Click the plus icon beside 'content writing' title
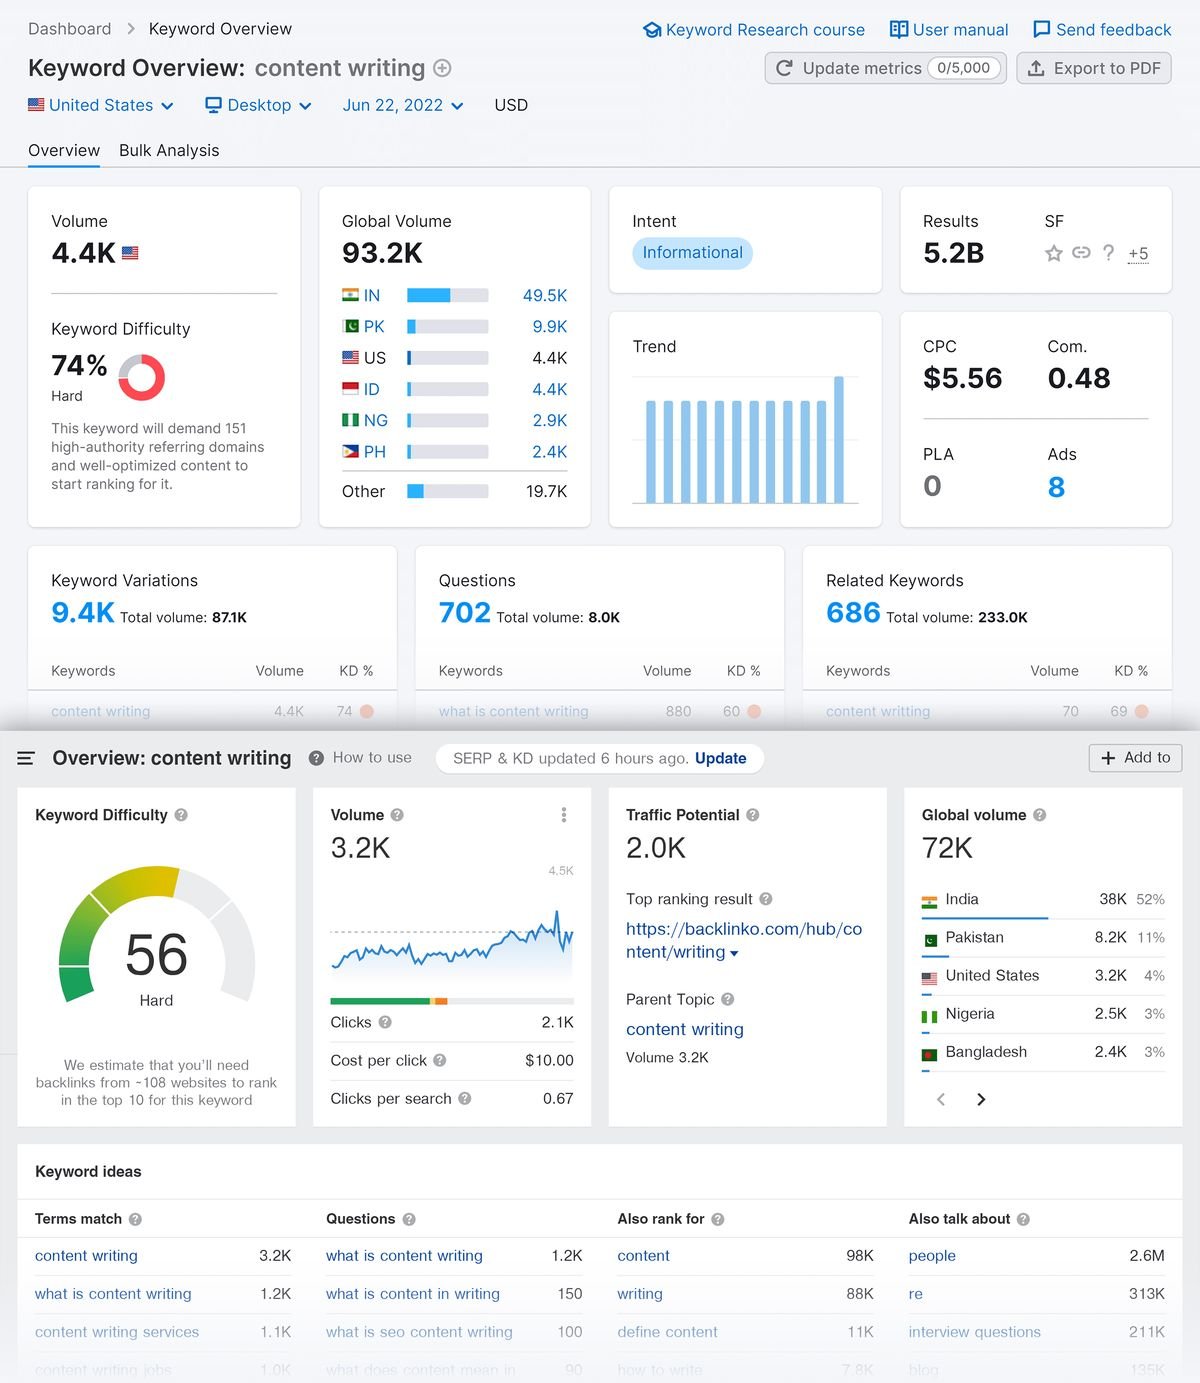This screenshot has width=1200, height=1383. [x=442, y=68]
